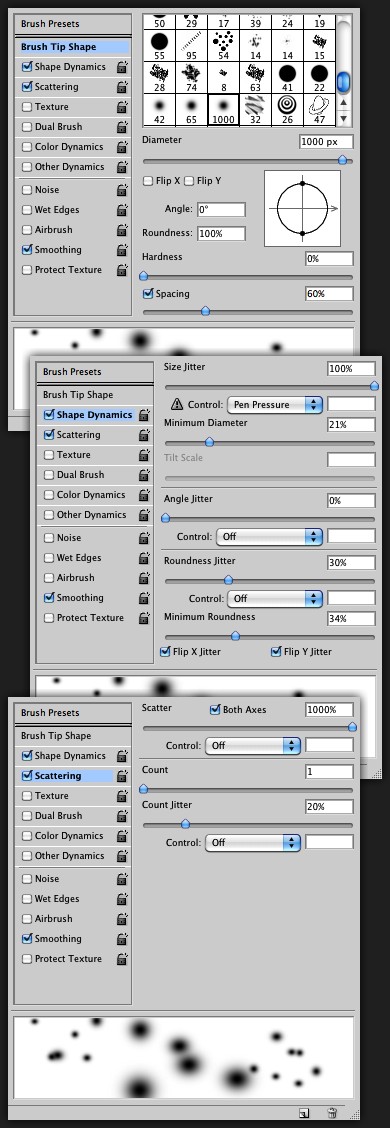Uncheck Flip X Jitter
Image resolution: width=390 pixels, height=1128 pixels.
166,652
